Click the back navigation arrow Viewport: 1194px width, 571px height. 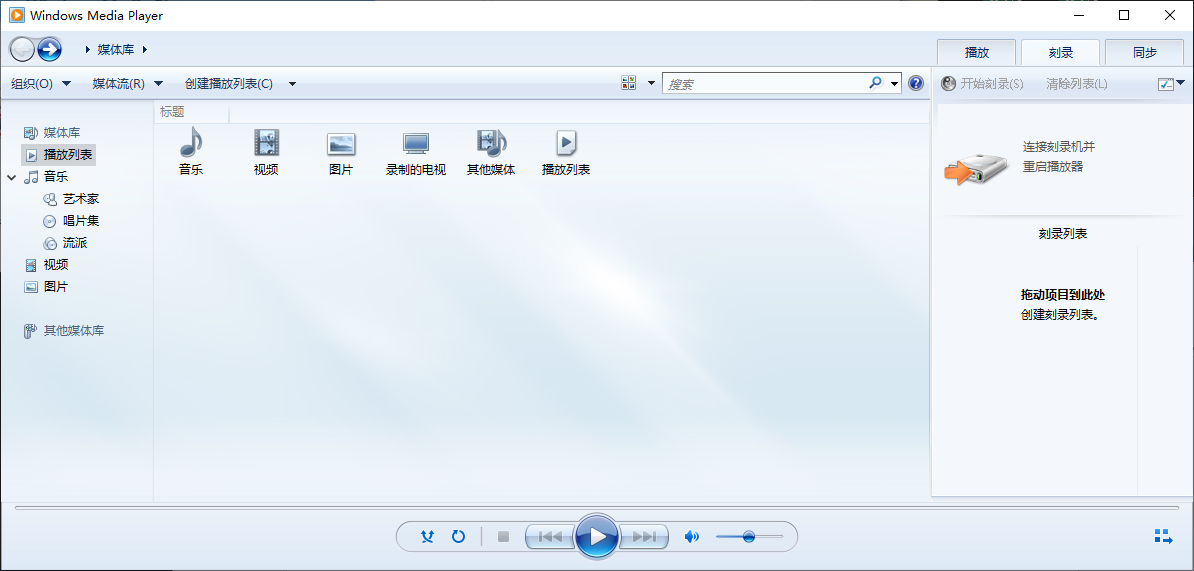[22, 49]
